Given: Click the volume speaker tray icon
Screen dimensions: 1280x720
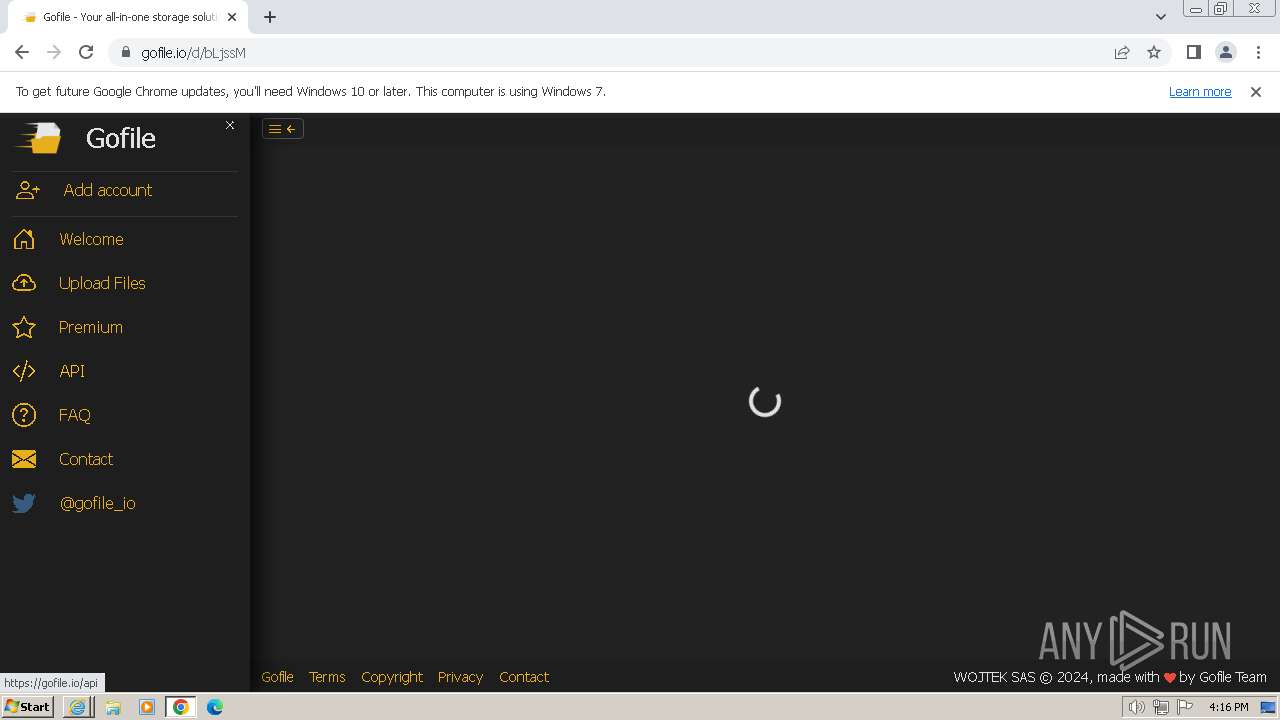Looking at the screenshot, I should click(1136, 707).
